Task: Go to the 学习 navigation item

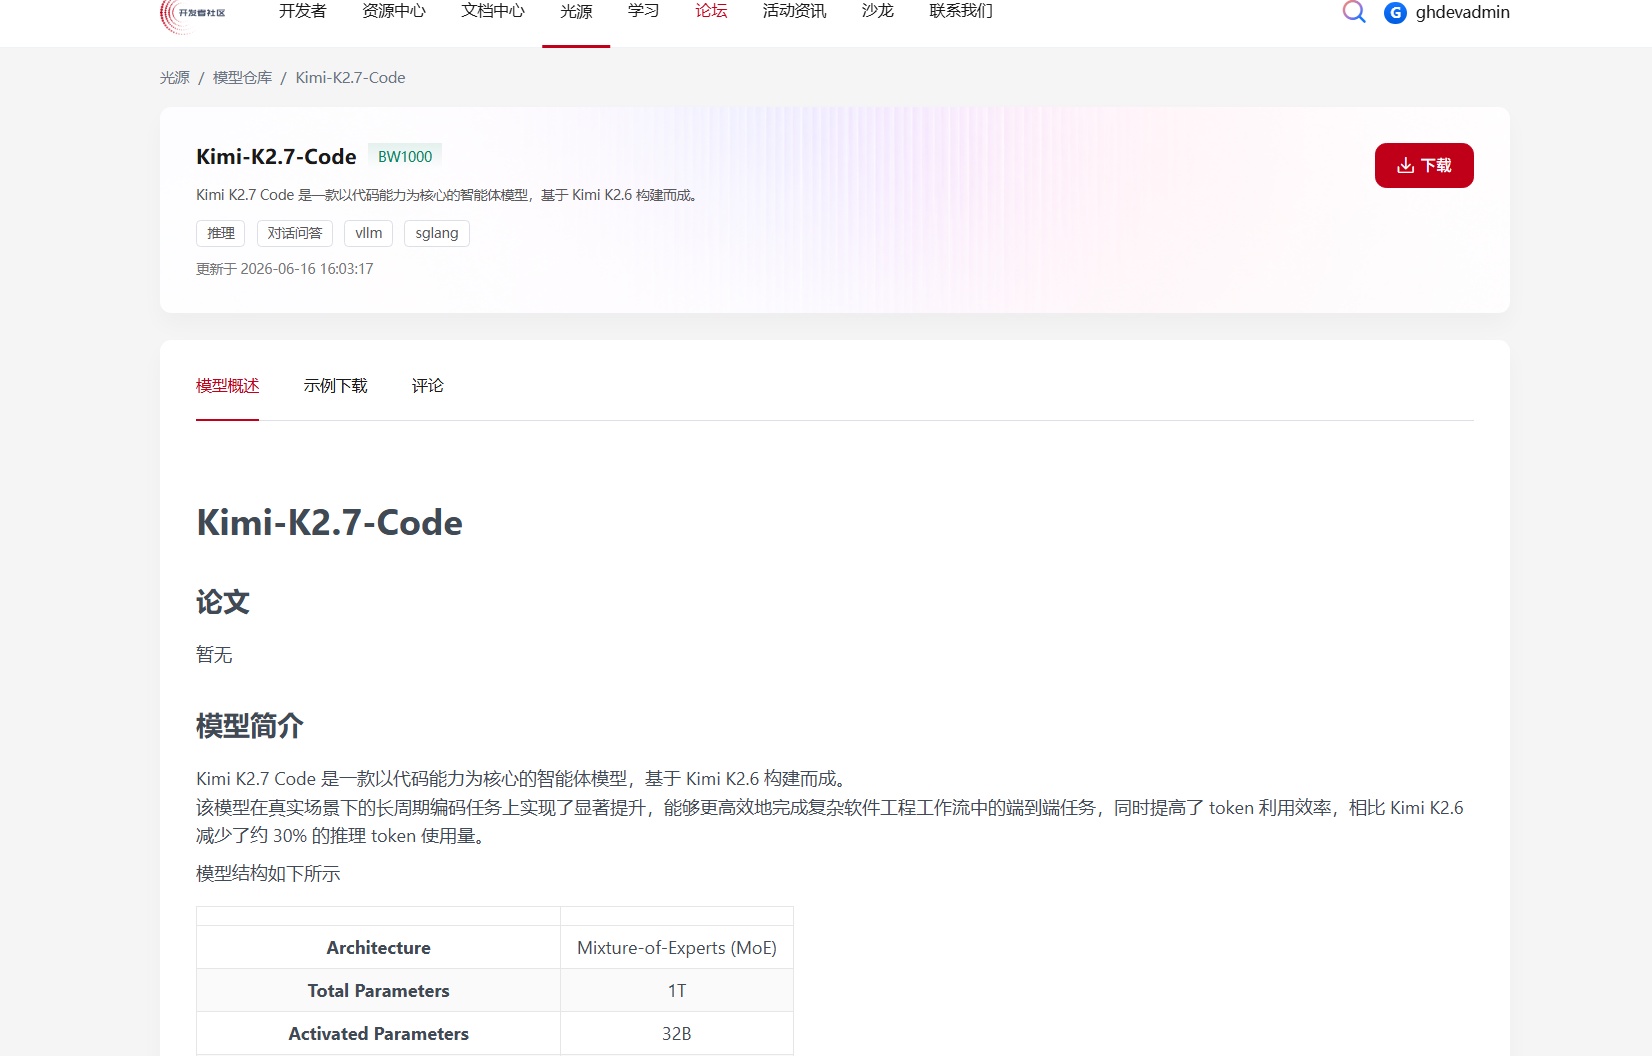Action: click(644, 11)
